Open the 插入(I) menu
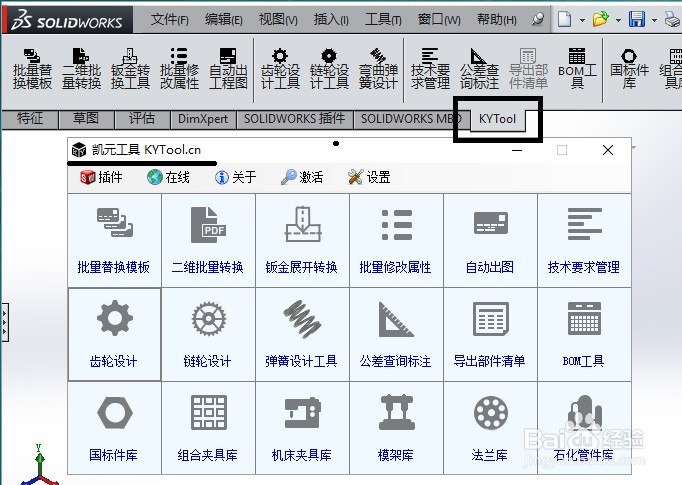Screen dimensions: 682x485 coord(331,20)
